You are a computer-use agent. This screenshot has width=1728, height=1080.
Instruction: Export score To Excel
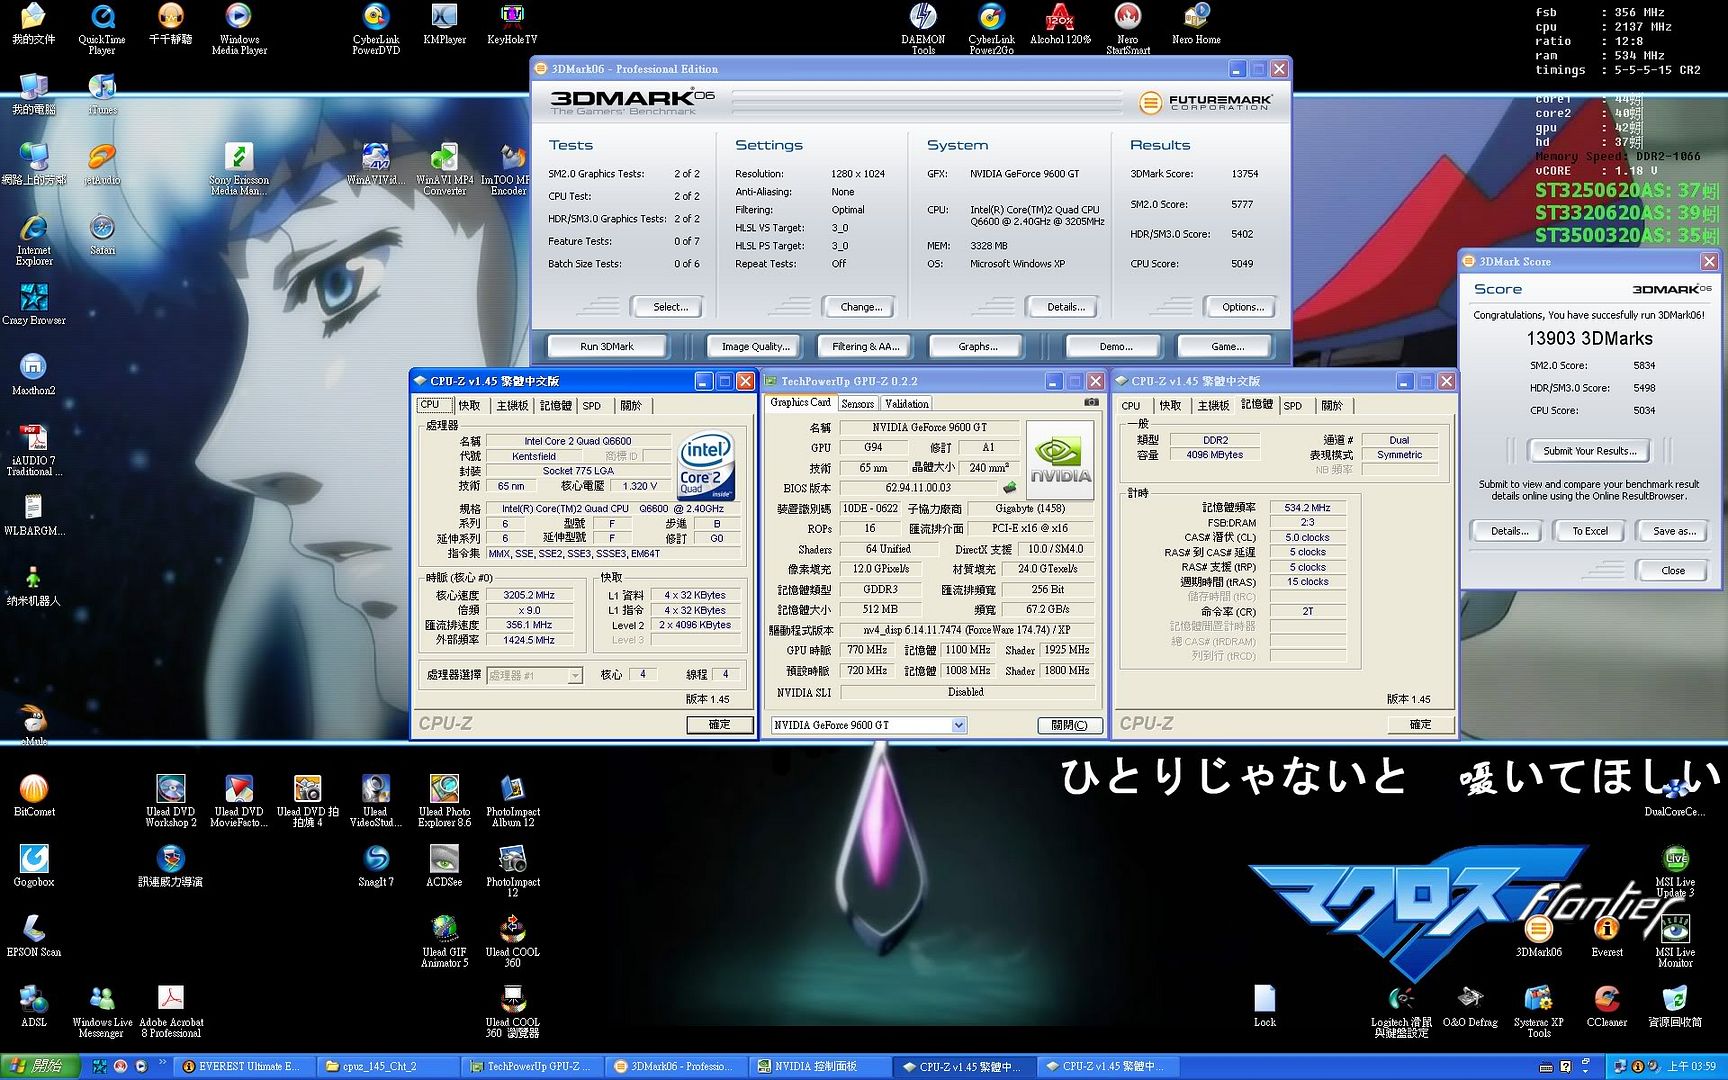[x=1590, y=531]
